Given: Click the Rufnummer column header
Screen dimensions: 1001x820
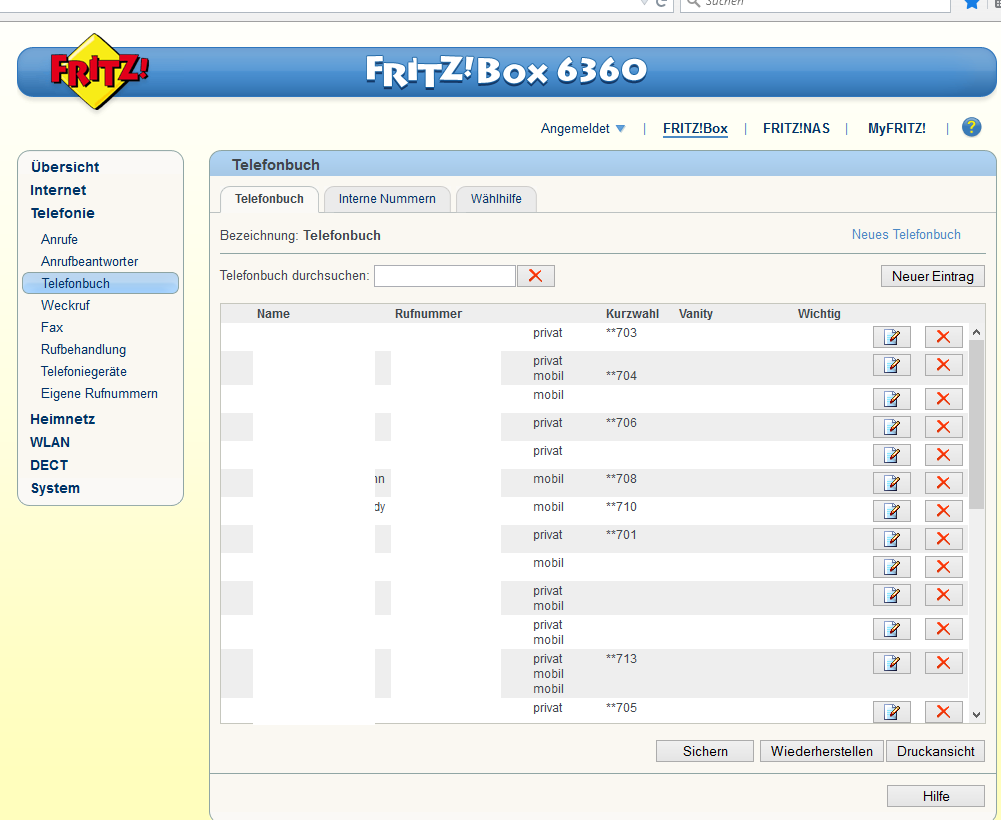Looking at the screenshot, I should tap(428, 314).
